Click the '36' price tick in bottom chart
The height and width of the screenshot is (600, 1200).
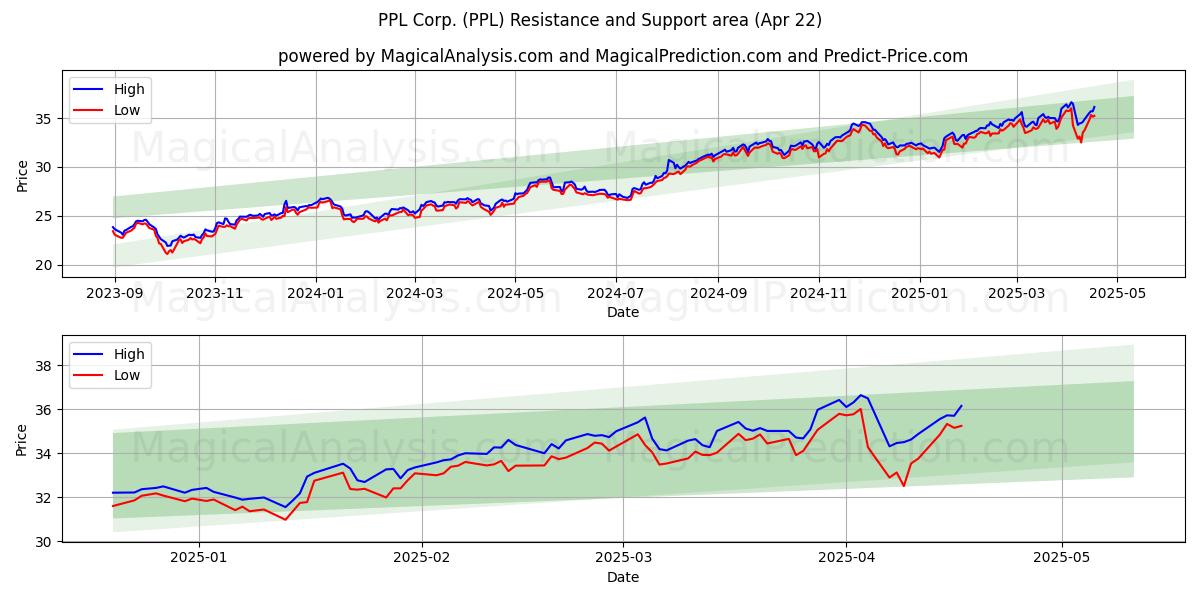tap(45, 410)
